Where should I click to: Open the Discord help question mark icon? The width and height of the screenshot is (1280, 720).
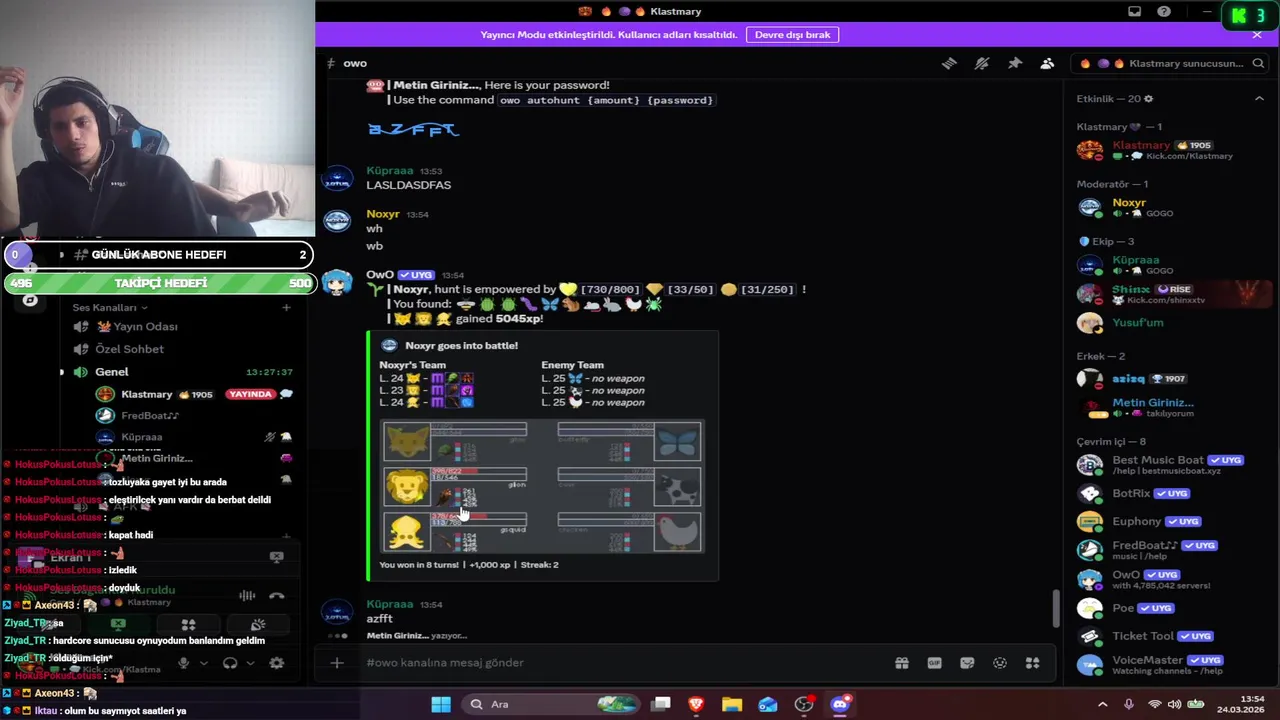(x=1164, y=12)
